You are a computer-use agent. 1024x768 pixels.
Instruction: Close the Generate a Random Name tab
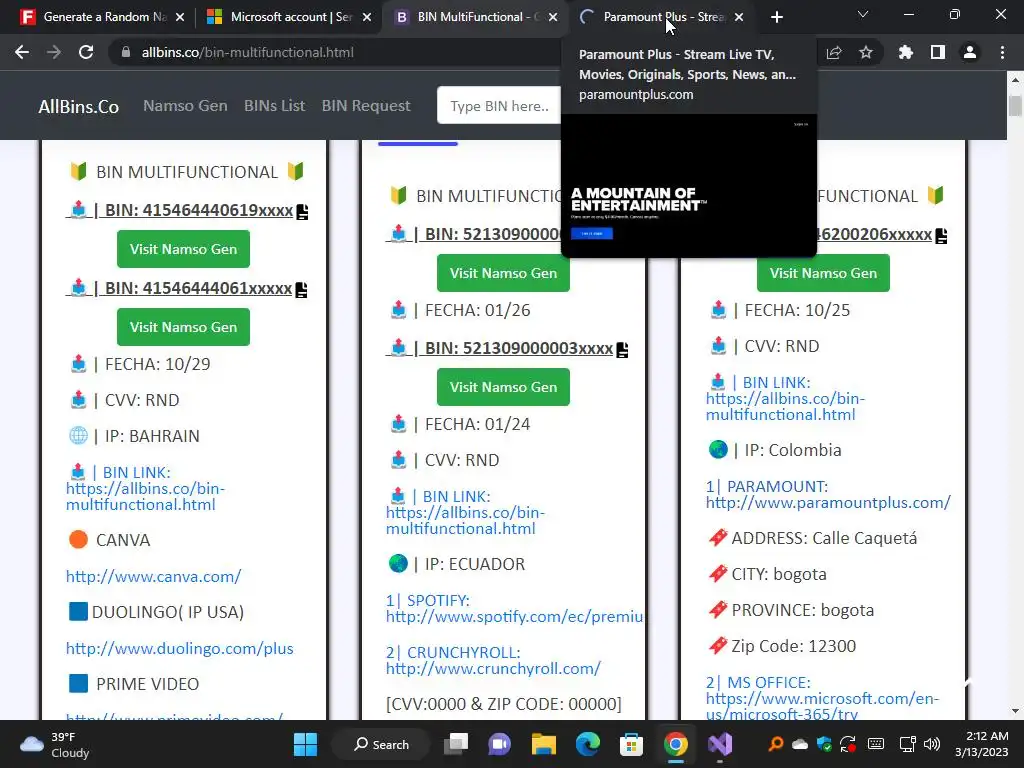coord(180,17)
